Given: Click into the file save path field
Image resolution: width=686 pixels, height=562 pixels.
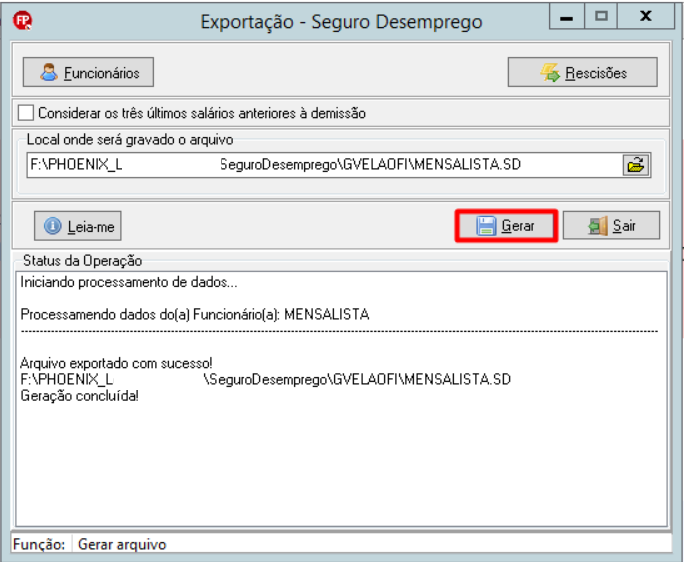Looking at the screenshot, I should (324, 165).
